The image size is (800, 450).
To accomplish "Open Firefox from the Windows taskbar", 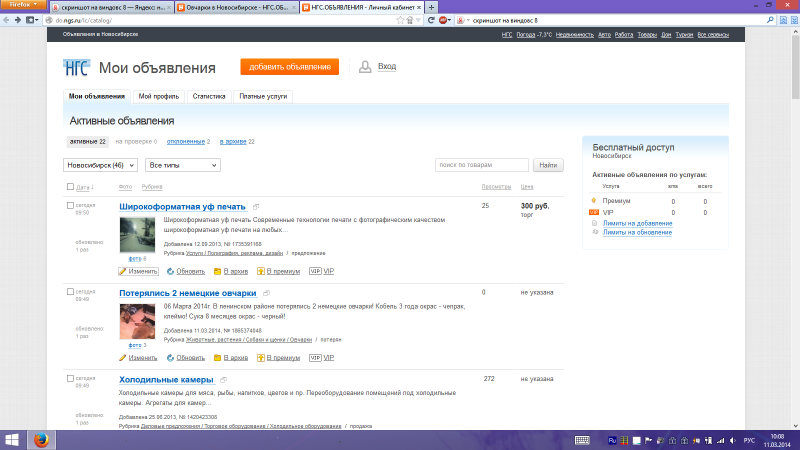I will (67, 440).
